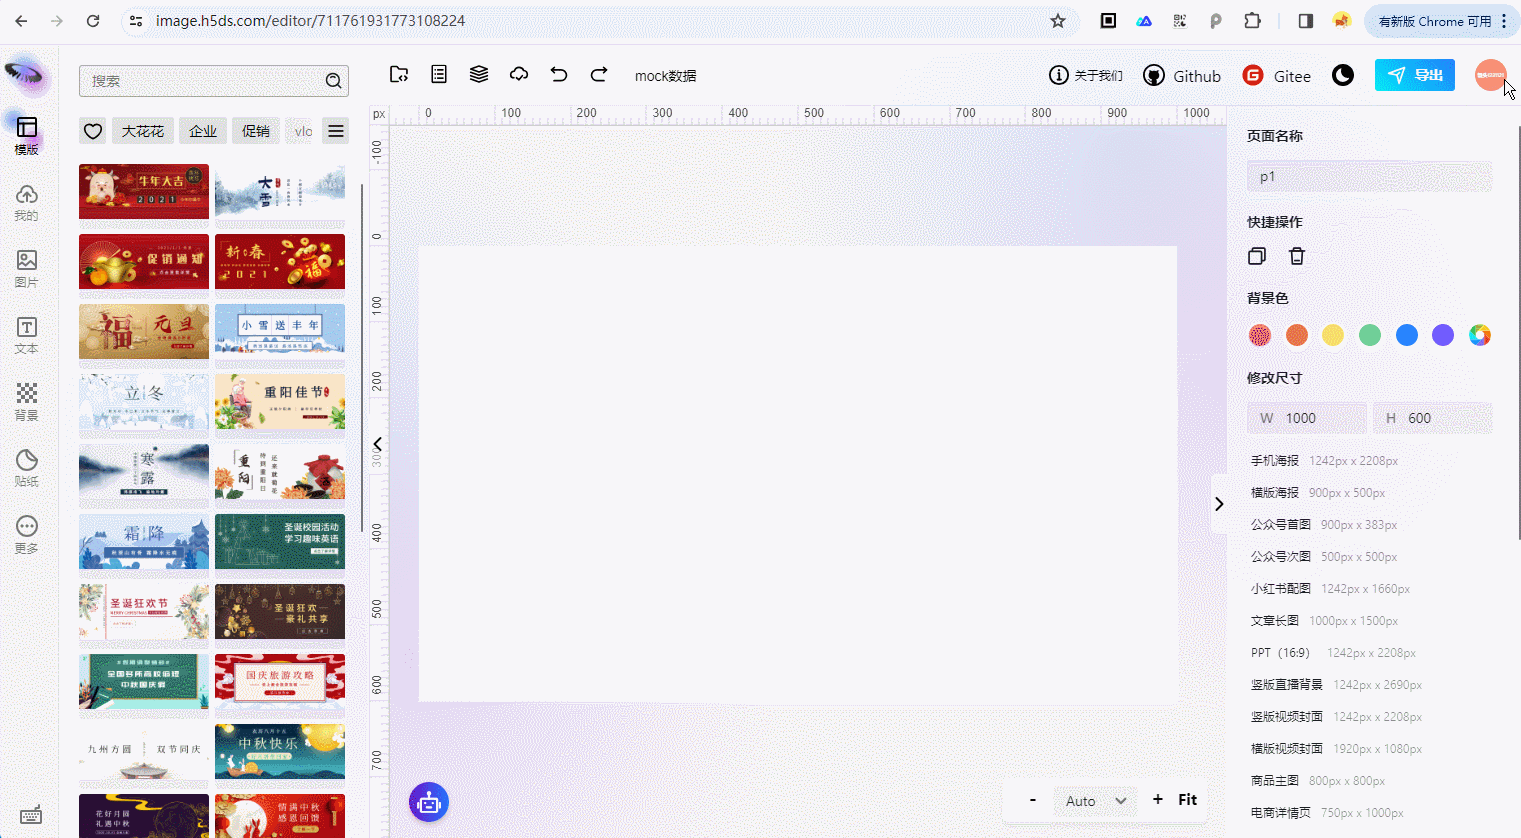Click the open folder toolbar icon
This screenshot has height=838, width=1521.
[x=399, y=75]
